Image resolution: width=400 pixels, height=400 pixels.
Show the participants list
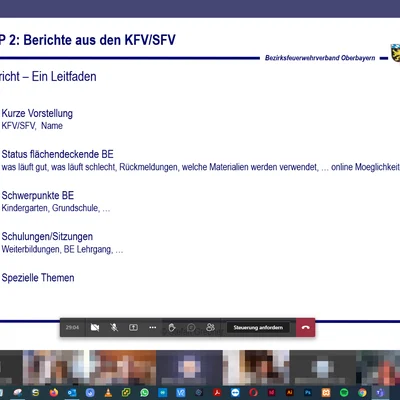pos(210,327)
